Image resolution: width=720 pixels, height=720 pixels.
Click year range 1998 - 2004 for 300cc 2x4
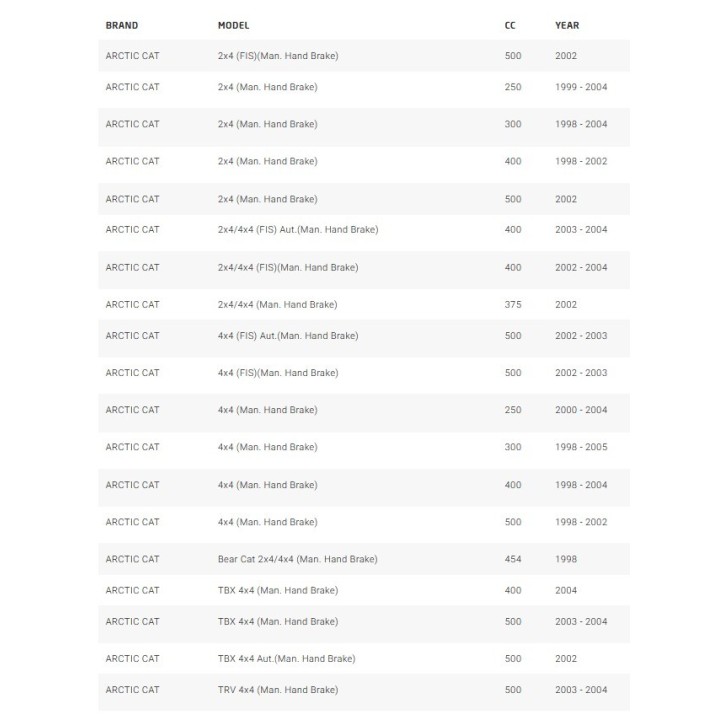[581, 124]
